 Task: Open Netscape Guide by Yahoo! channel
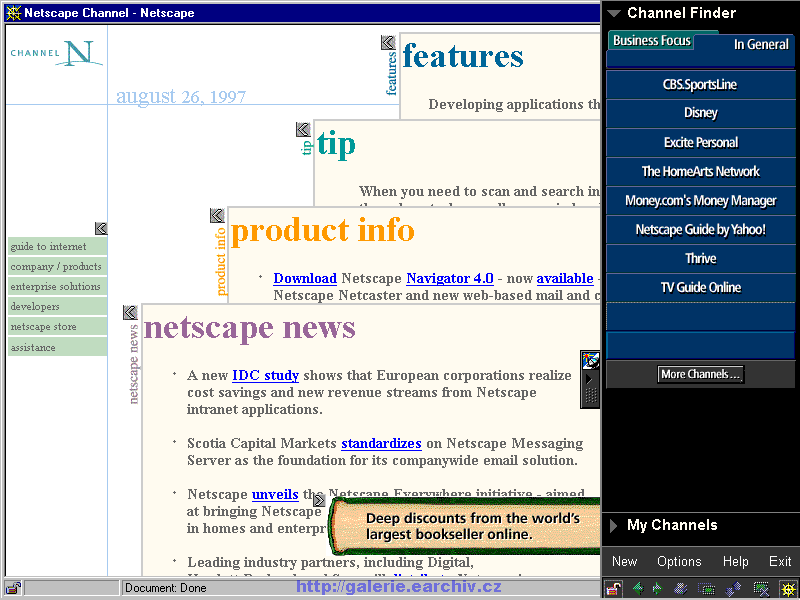pos(700,230)
